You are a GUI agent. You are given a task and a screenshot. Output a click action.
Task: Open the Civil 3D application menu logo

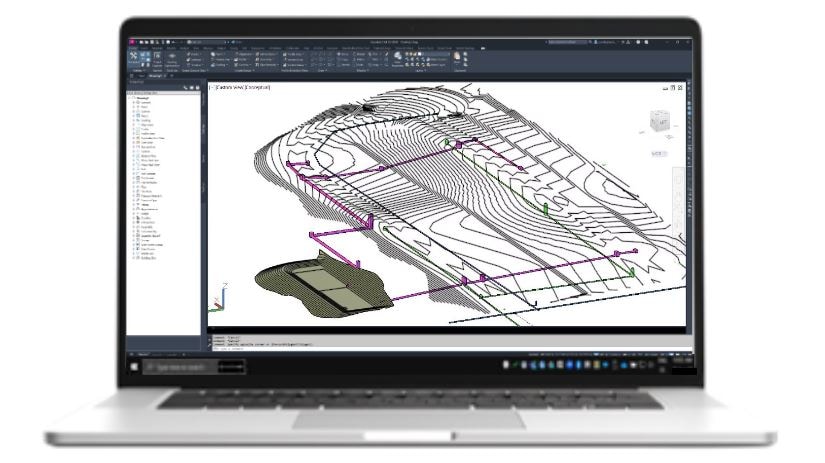tap(131, 42)
